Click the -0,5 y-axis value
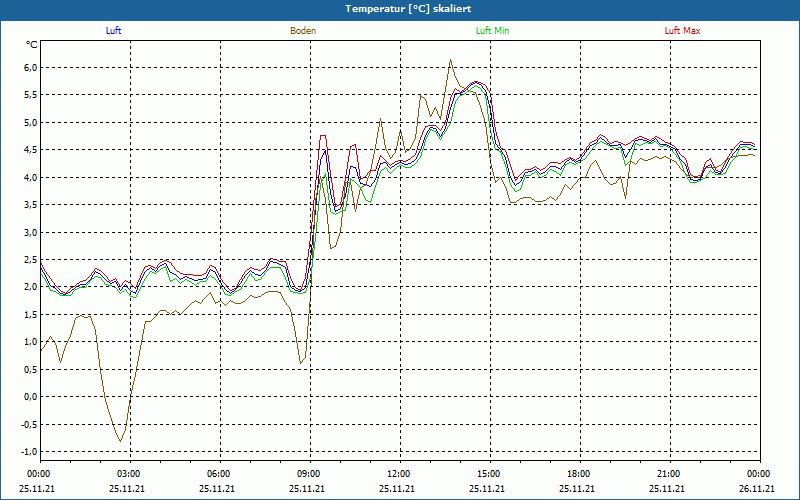Image resolution: width=800 pixels, height=500 pixels. click(x=29, y=424)
